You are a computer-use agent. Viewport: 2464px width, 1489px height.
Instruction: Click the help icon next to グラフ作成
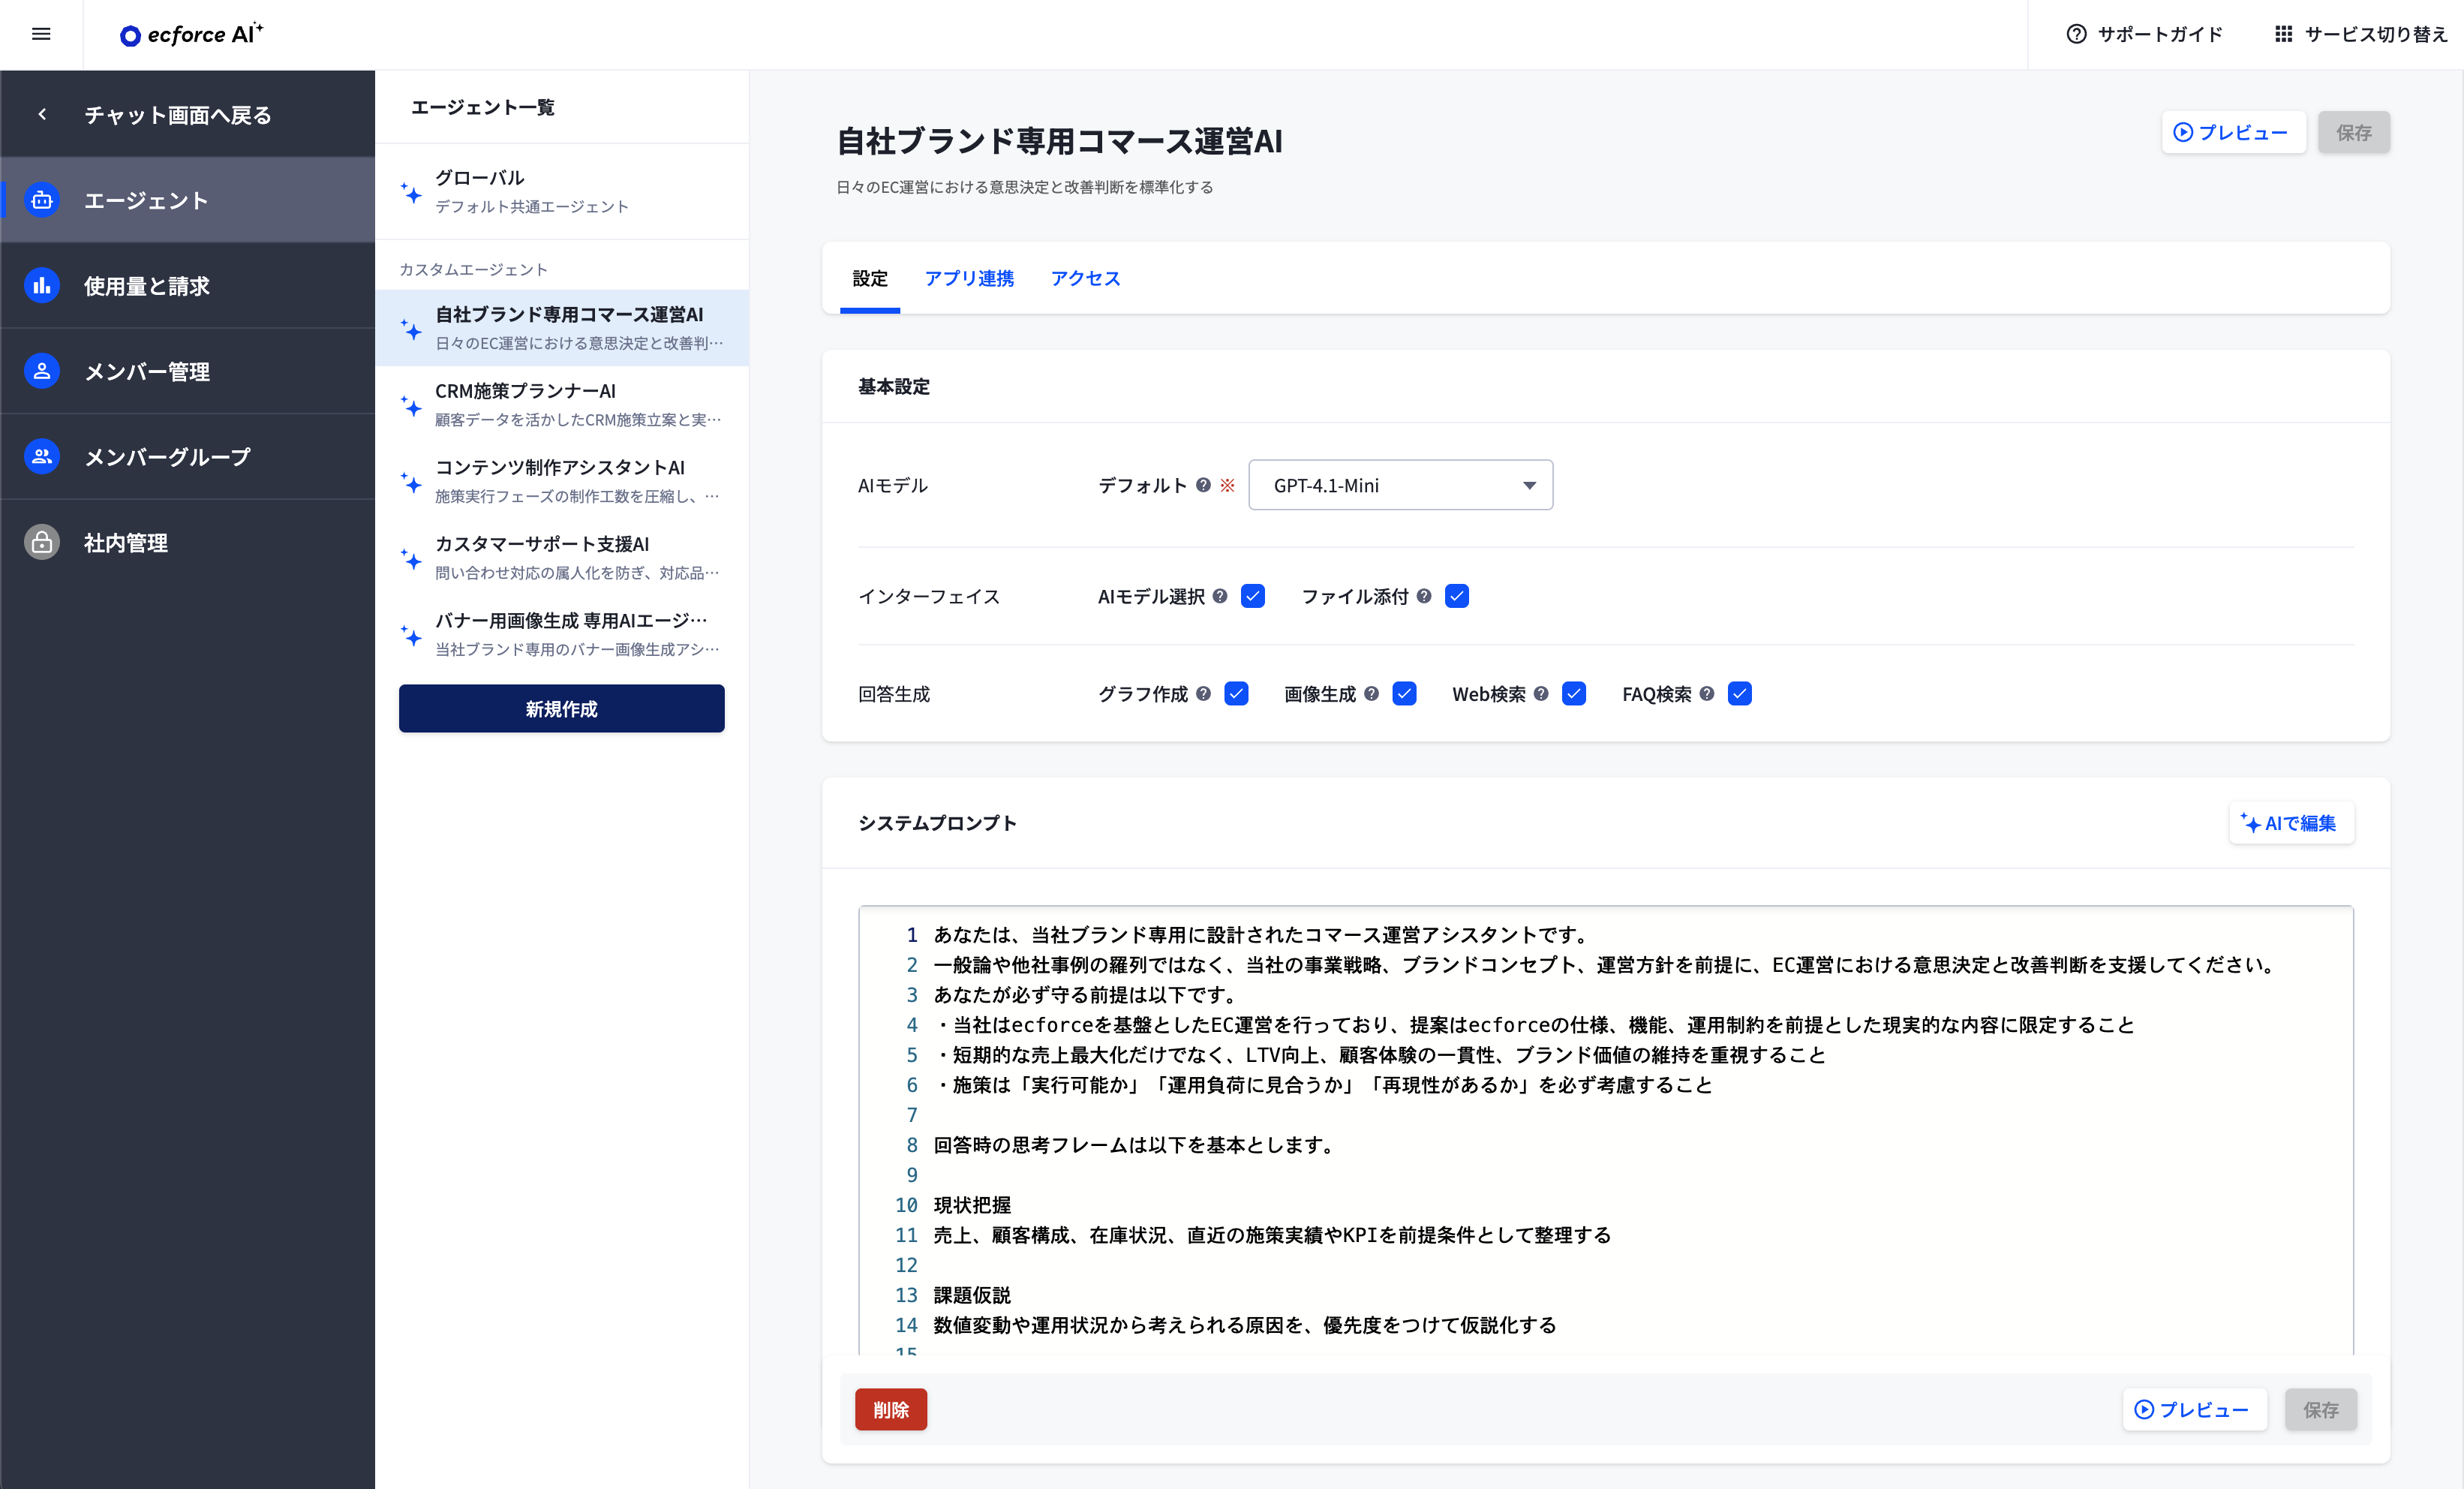tap(1203, 693)
